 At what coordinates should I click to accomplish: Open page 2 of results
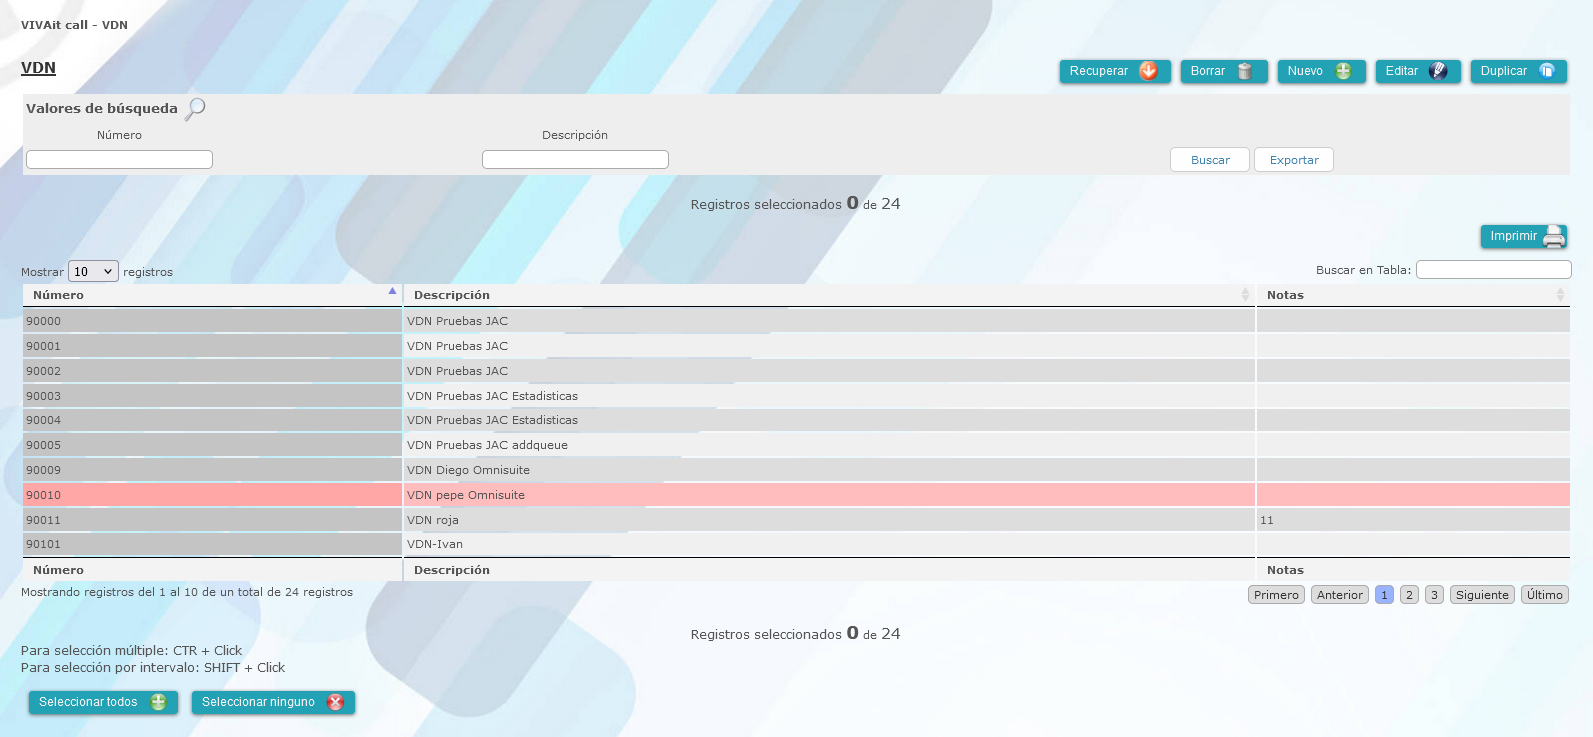pos(1409,595)
